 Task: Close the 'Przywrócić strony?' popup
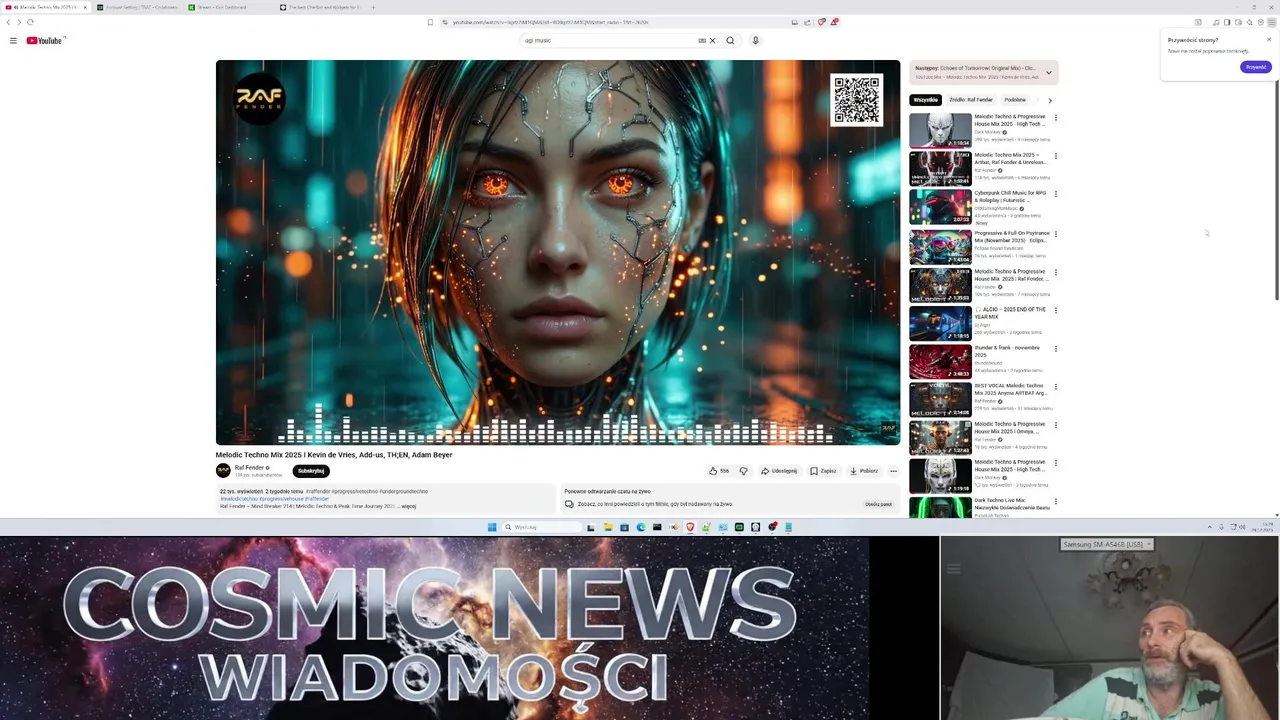(x=1269, y=40)
